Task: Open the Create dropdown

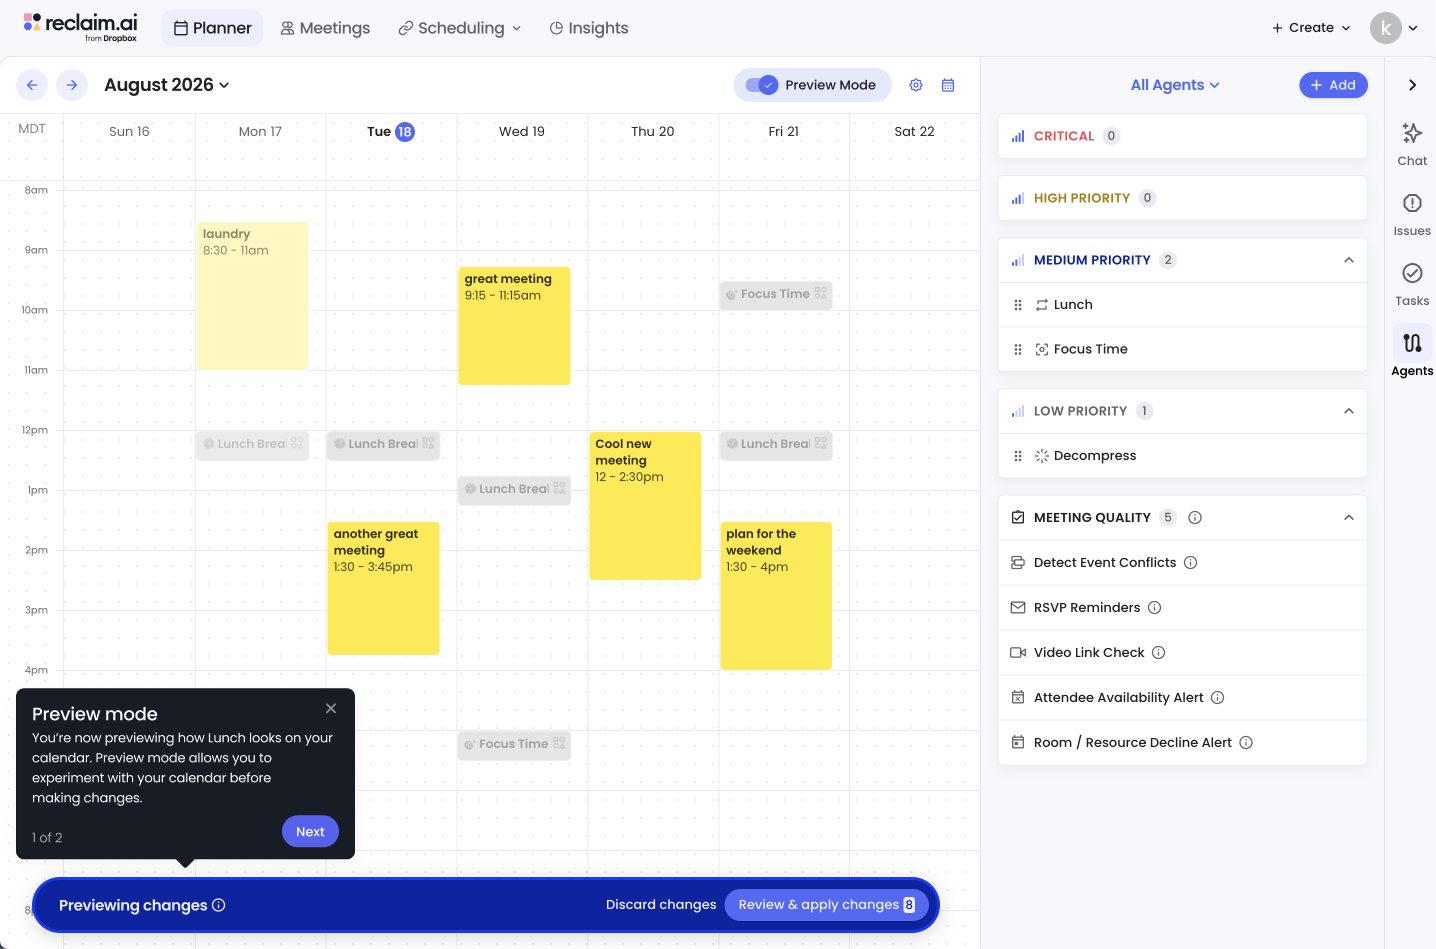Action: pos(1311,28)
